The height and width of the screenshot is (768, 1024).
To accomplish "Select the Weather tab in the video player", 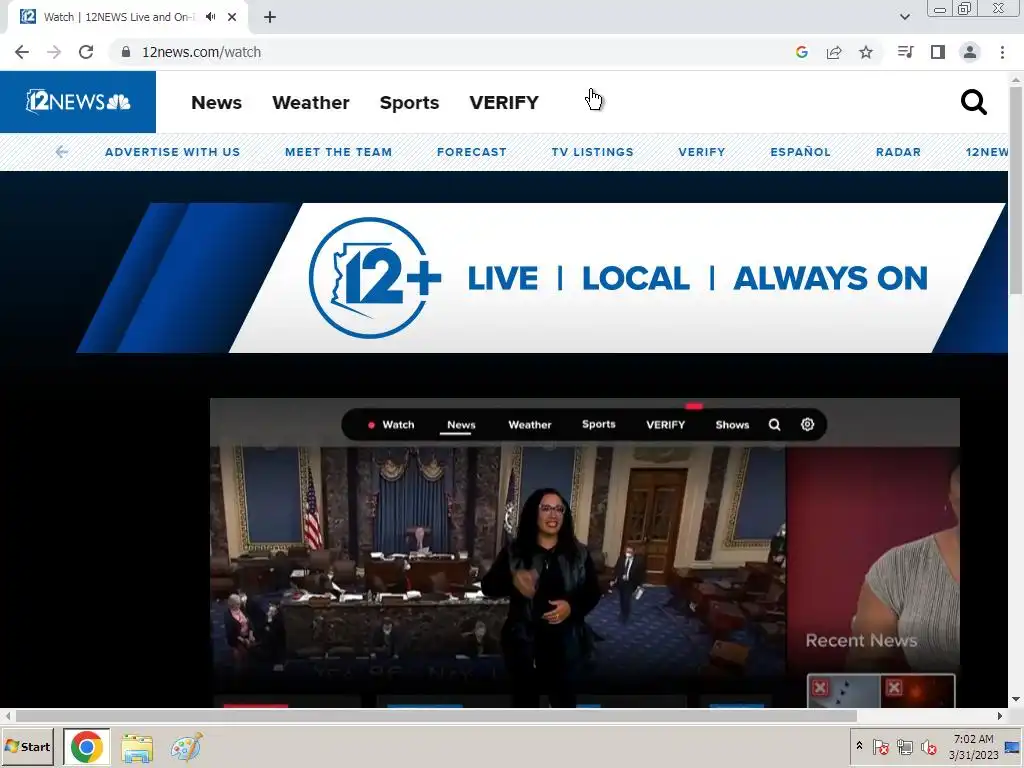I will click(530, 424).
